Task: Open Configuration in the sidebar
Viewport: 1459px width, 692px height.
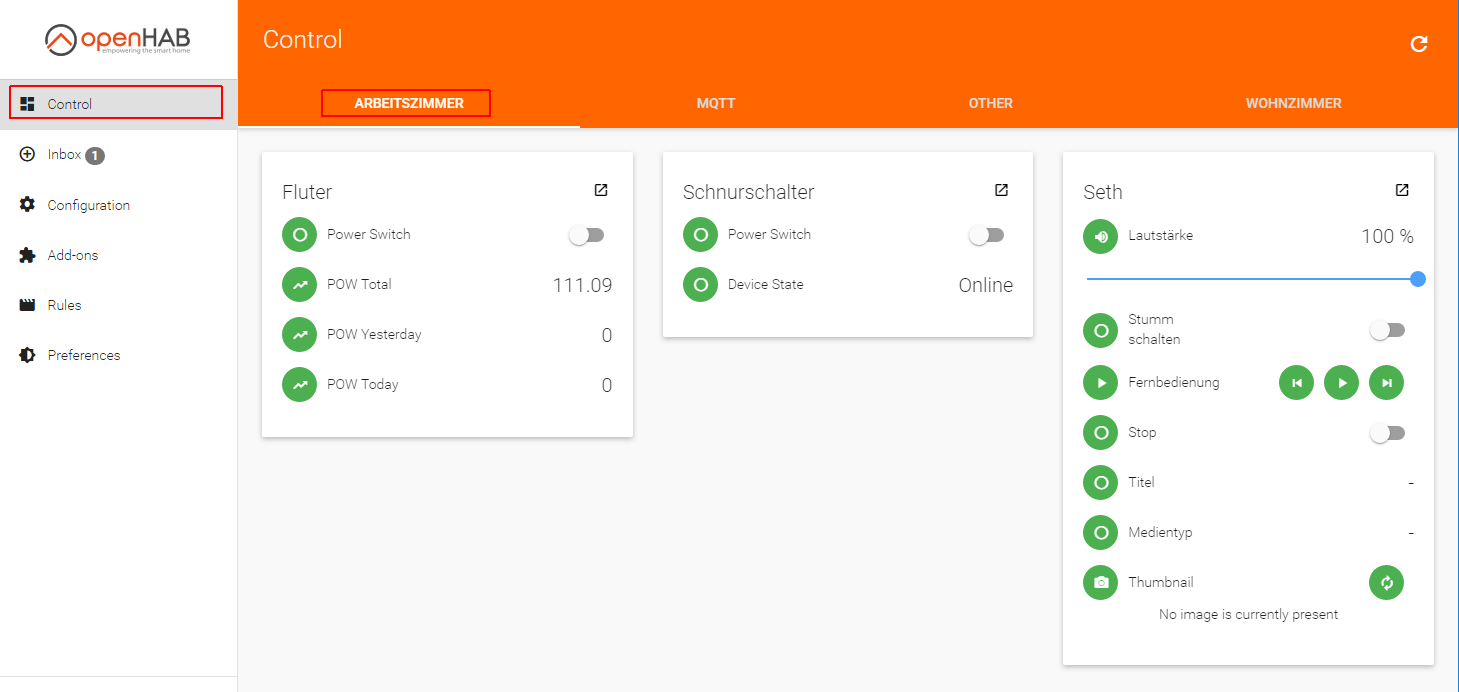Action: click(118, 205)
